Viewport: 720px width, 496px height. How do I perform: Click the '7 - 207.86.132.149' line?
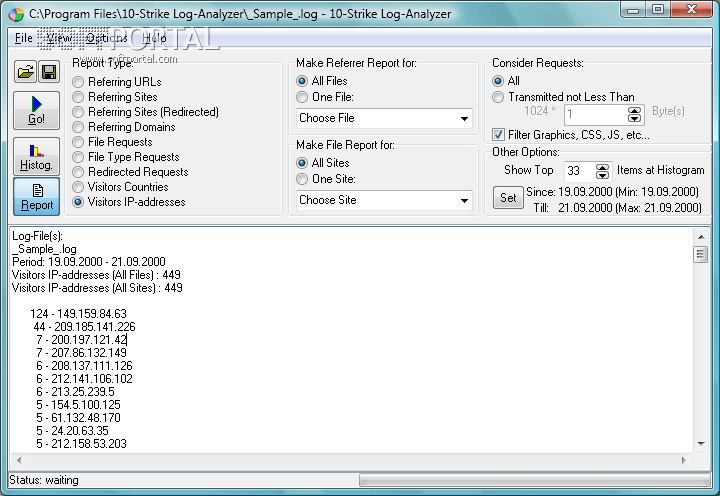point(81,353)
